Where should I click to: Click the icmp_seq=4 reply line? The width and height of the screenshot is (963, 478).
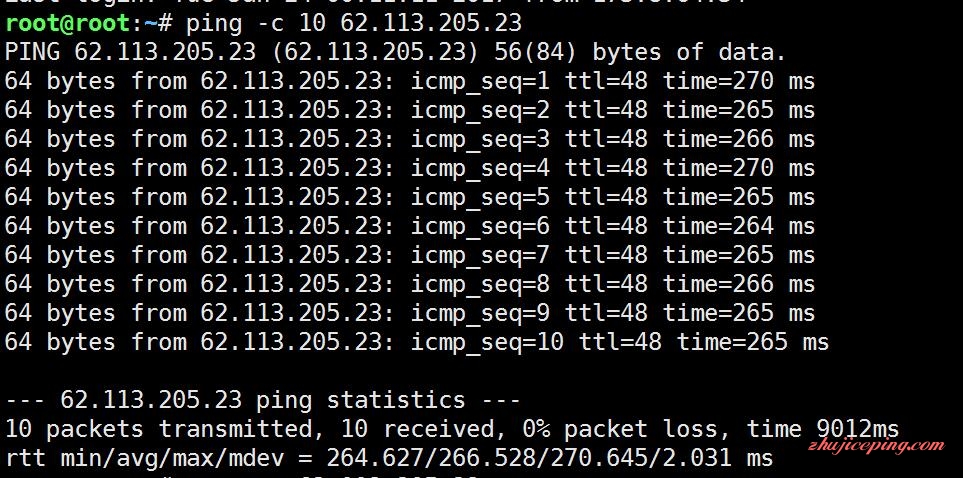[410, 168]
